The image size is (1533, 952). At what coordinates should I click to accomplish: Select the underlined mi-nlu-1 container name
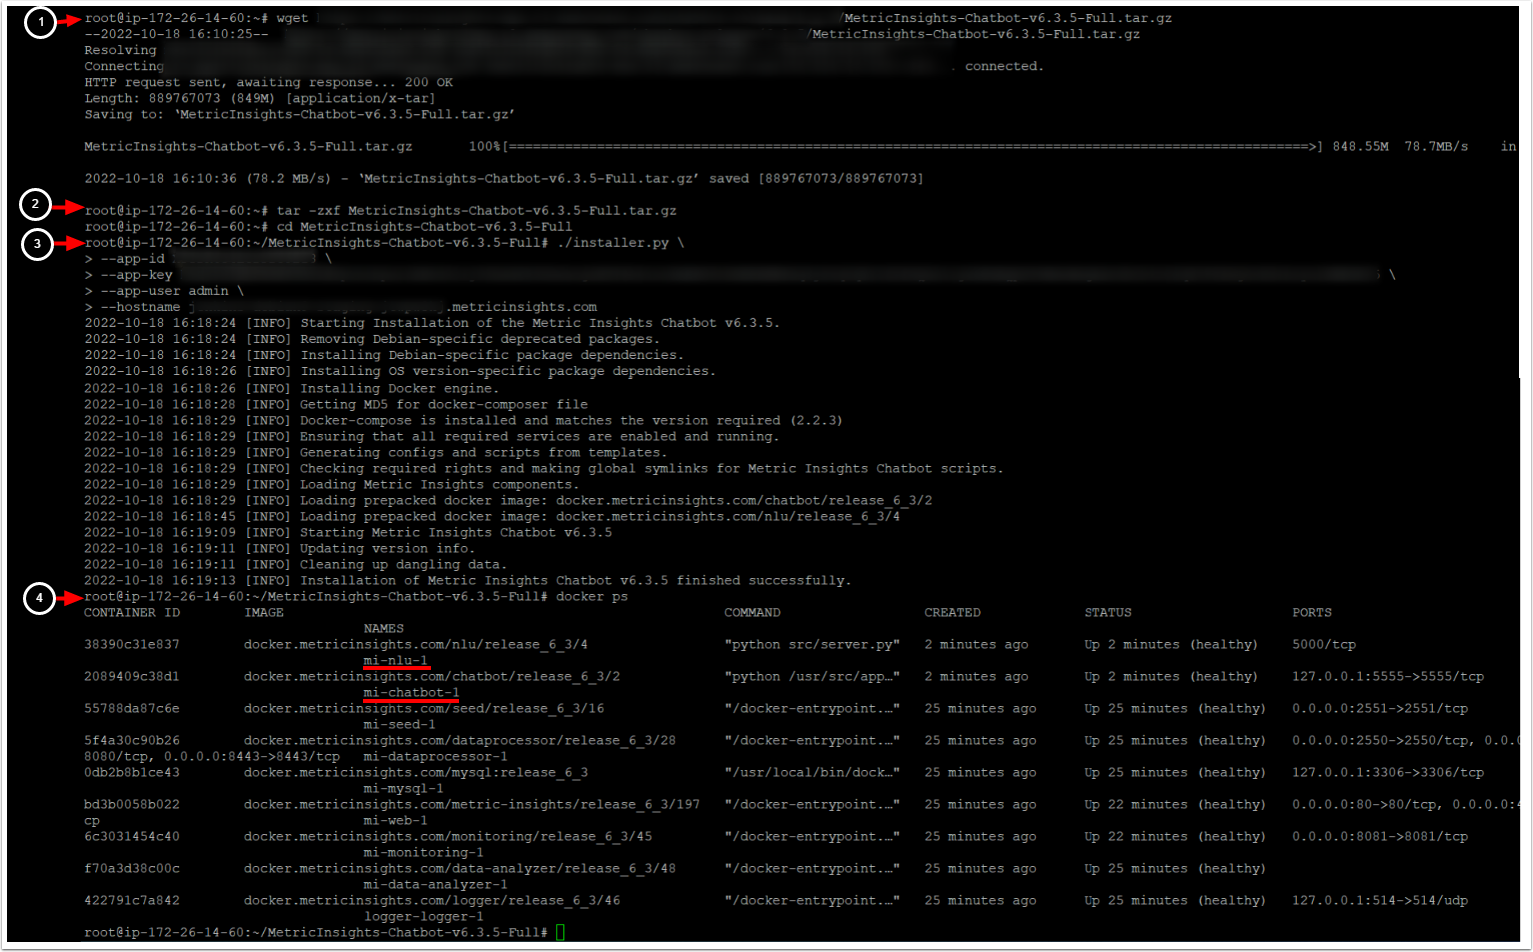[396, 661]
